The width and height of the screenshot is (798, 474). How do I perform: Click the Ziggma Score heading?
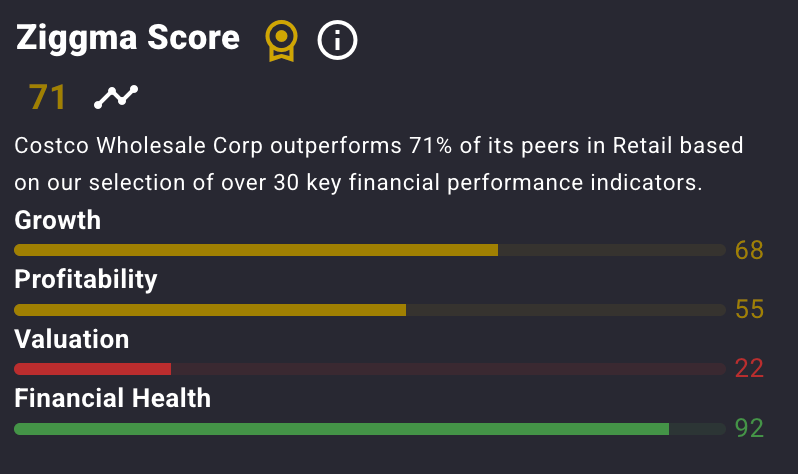pyautogui.click(x=128, y=38)
